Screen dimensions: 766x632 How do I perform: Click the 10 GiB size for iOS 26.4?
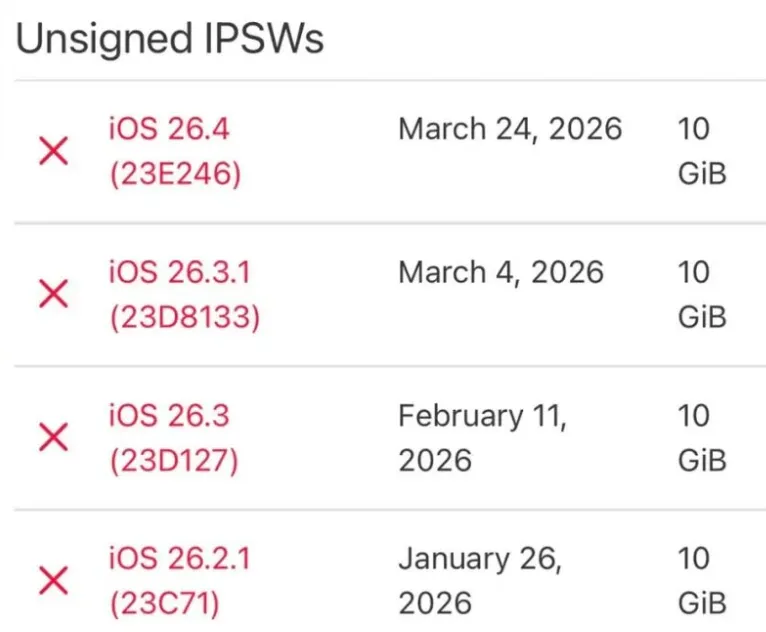pos(702,151)
